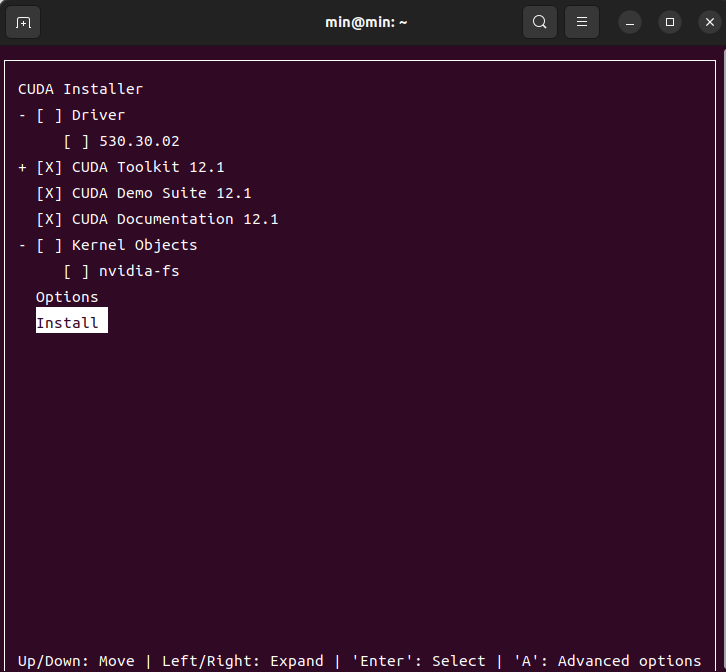Uncheck CUDA Toolkit 12.1 checkbox
The image size is (726, 672).
[49, 167]
